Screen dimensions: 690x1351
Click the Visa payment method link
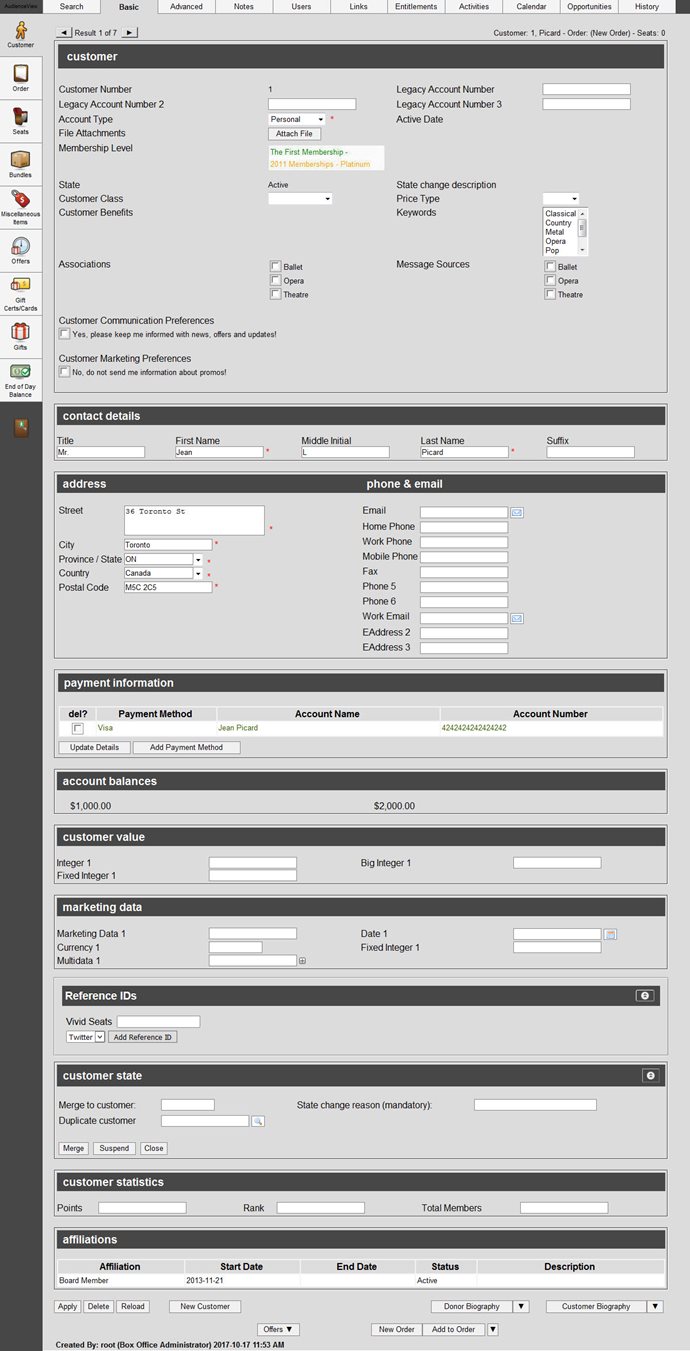click(105, 728)
